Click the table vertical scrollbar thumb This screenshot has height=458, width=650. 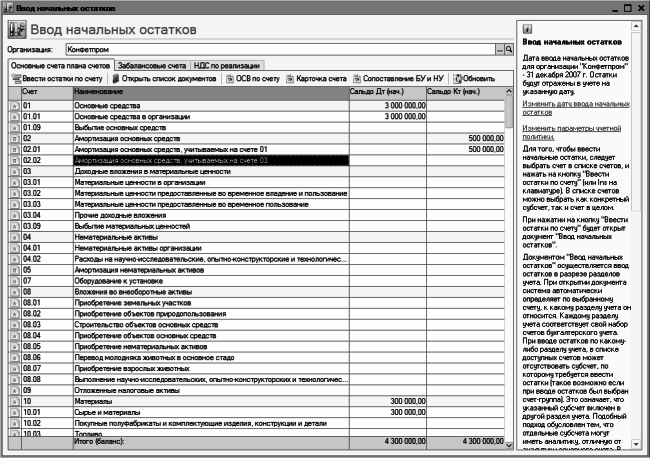pos(509,112)
